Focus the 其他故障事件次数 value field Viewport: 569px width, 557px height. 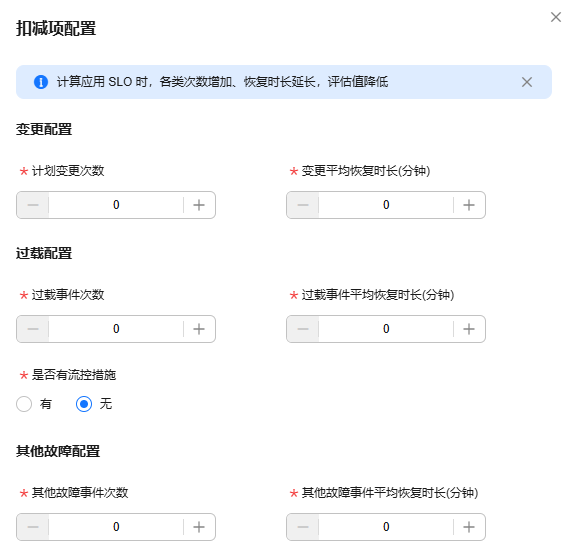(x=116, y=527)
